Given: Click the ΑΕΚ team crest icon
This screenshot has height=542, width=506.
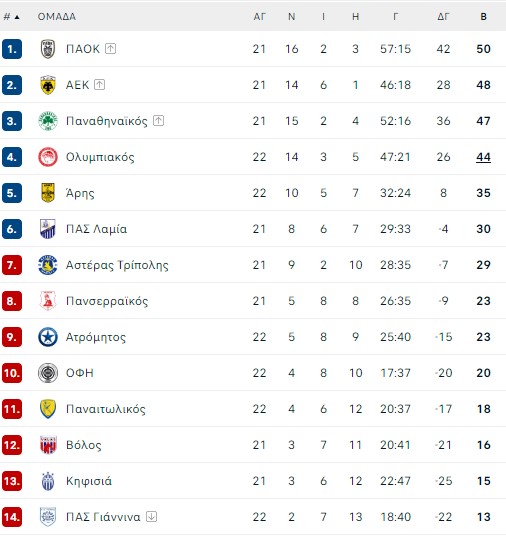Looking at the screenshot, I should tap(48, 85).
